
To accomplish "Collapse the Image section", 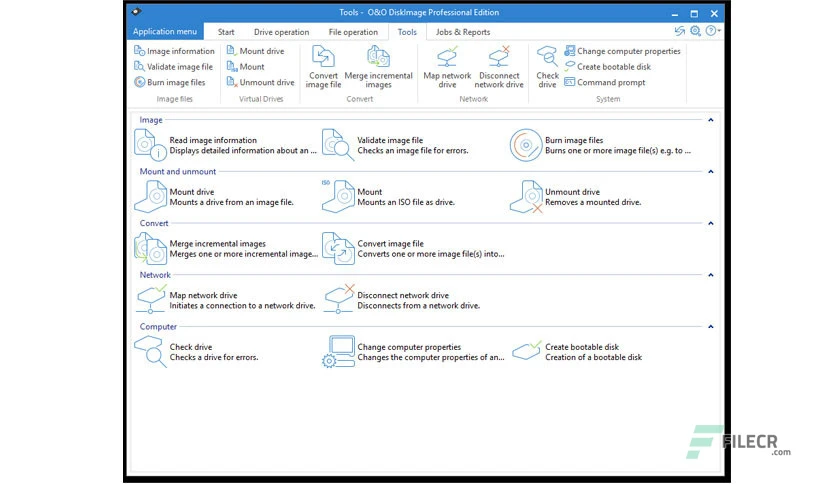I will (711, 120).
